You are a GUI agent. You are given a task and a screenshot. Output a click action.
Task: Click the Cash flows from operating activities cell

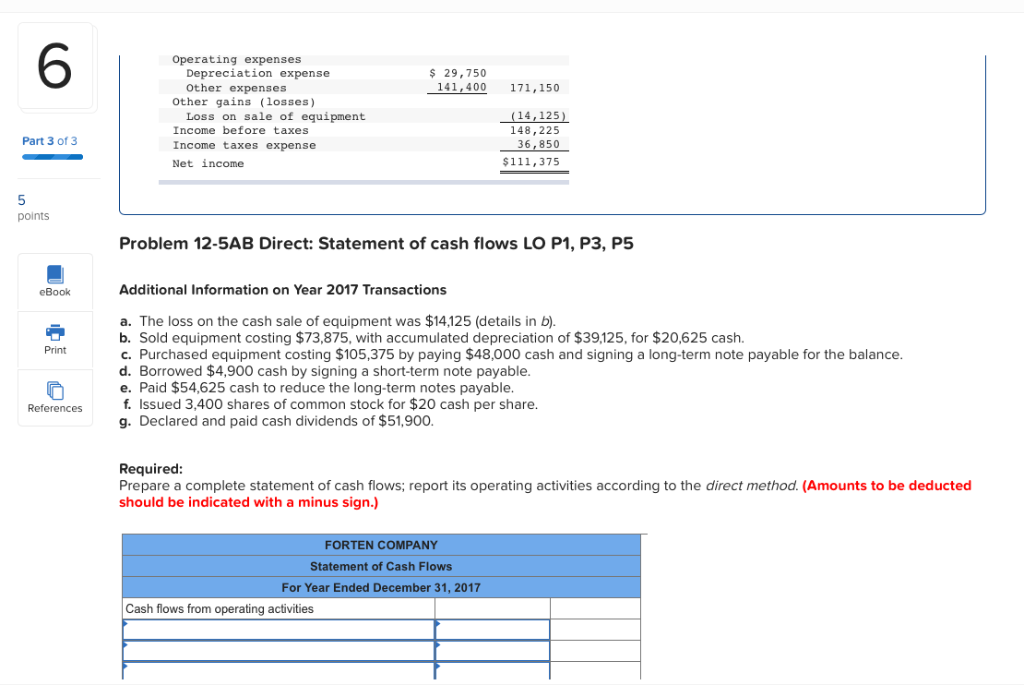click(x=278, y=609)
